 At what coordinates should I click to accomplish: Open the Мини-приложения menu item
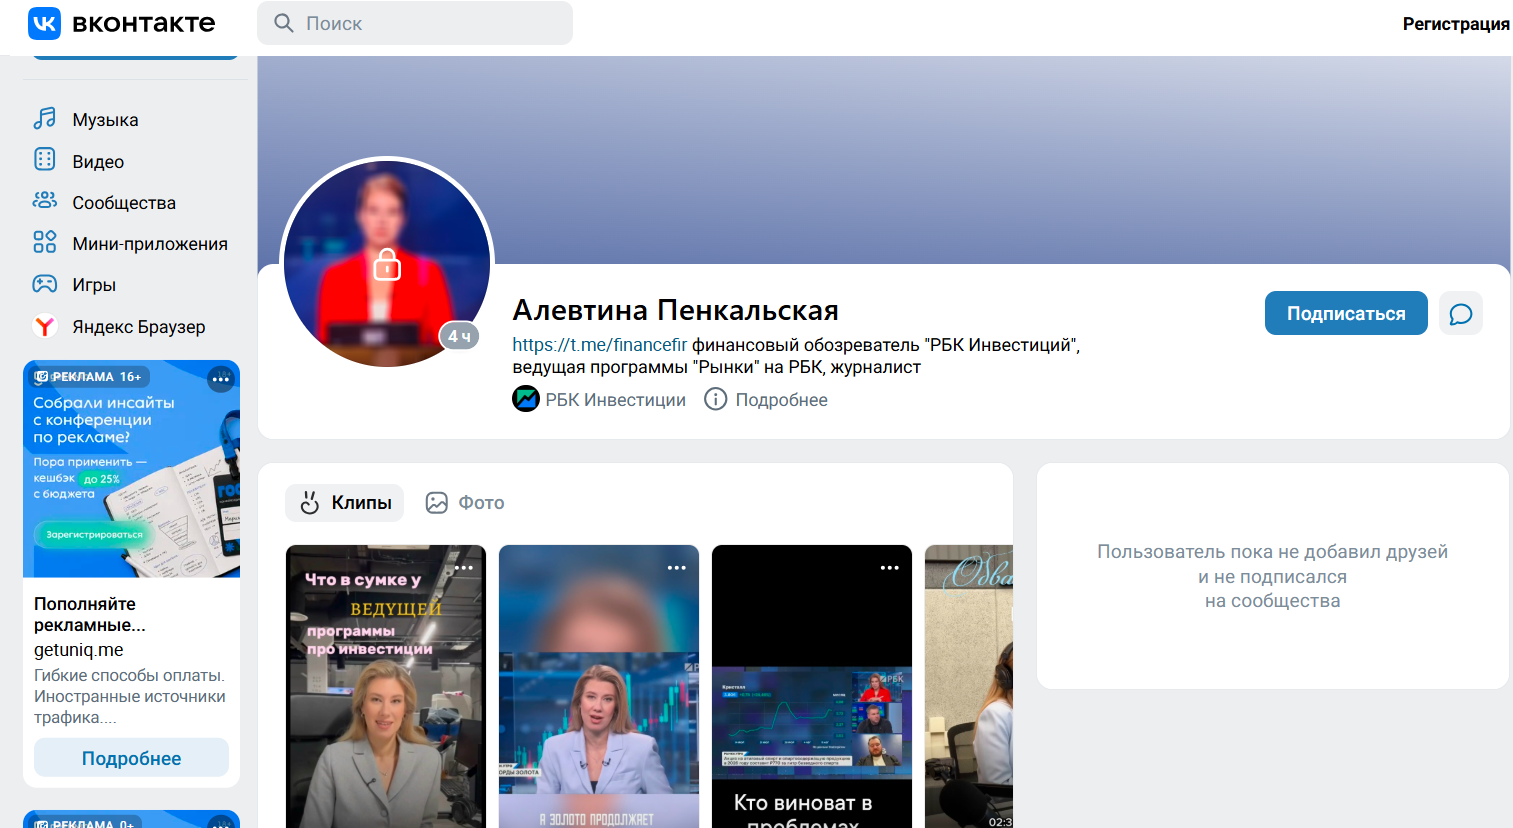click(135, 243)
